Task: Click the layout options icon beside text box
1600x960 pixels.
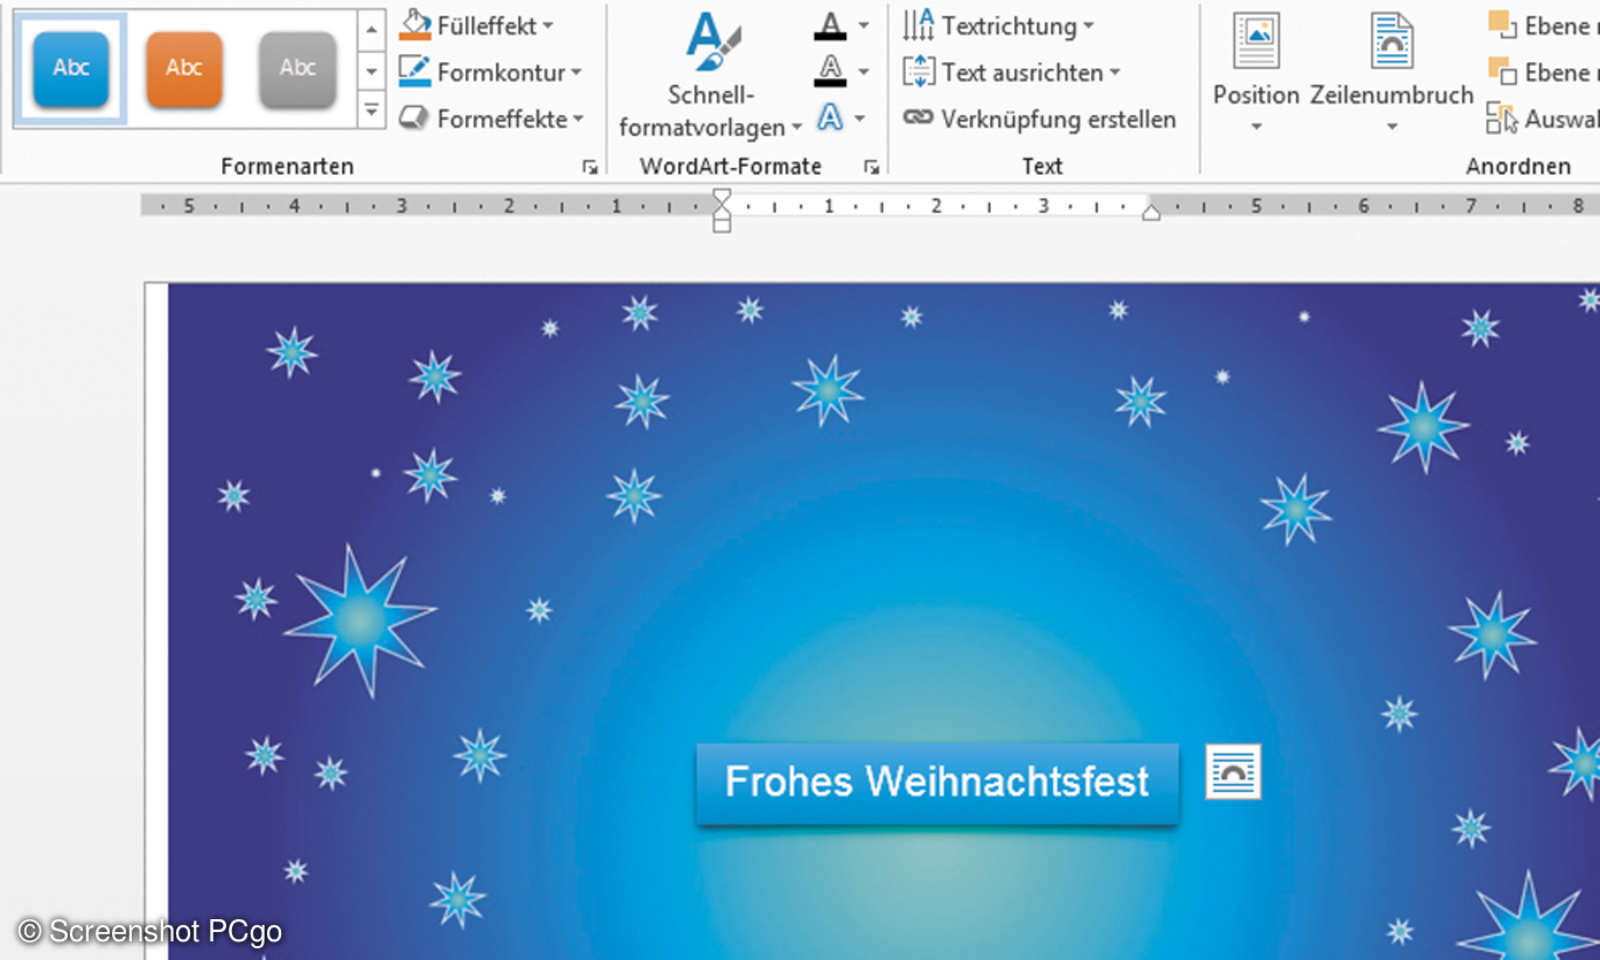Action: [x=1235, y=772]
